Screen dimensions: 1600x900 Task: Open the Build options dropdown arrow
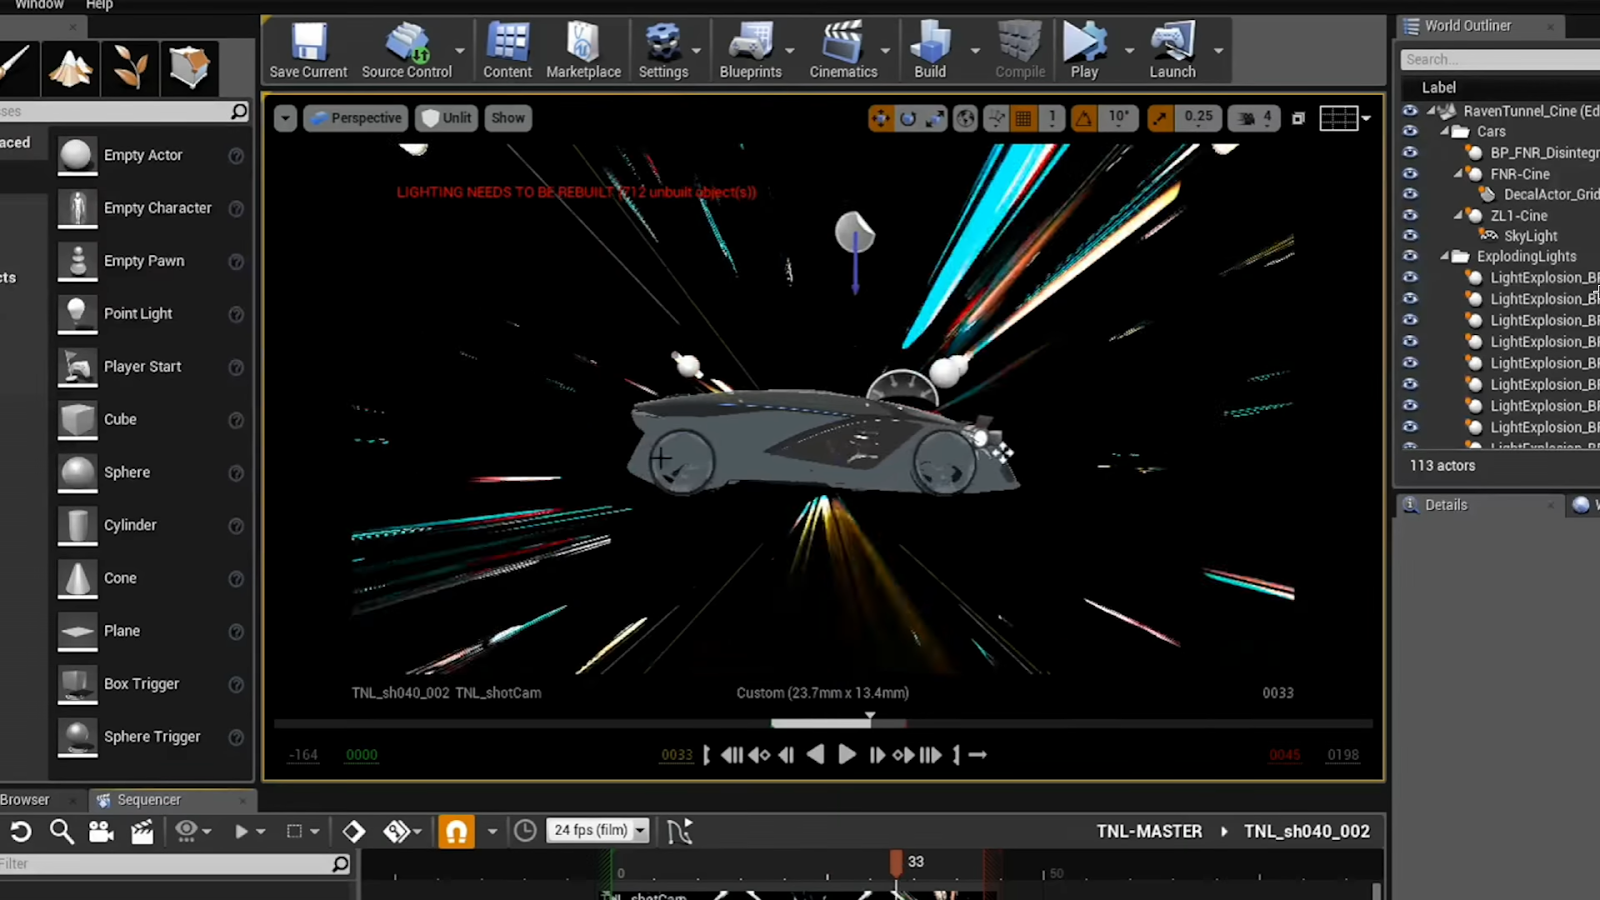coord(975,50)
